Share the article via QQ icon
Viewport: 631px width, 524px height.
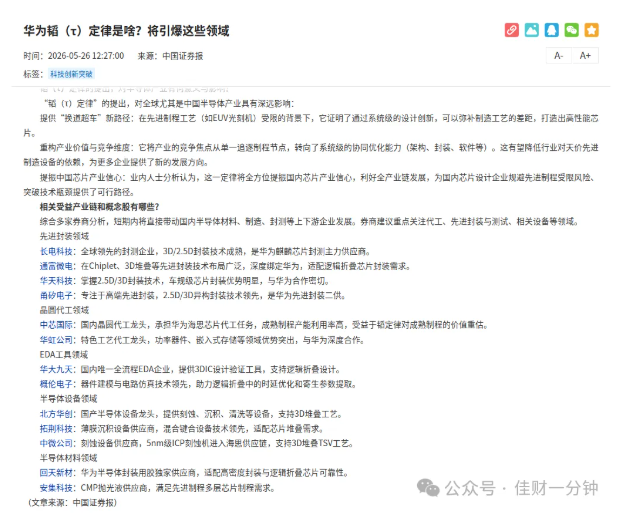coord(552,30)
